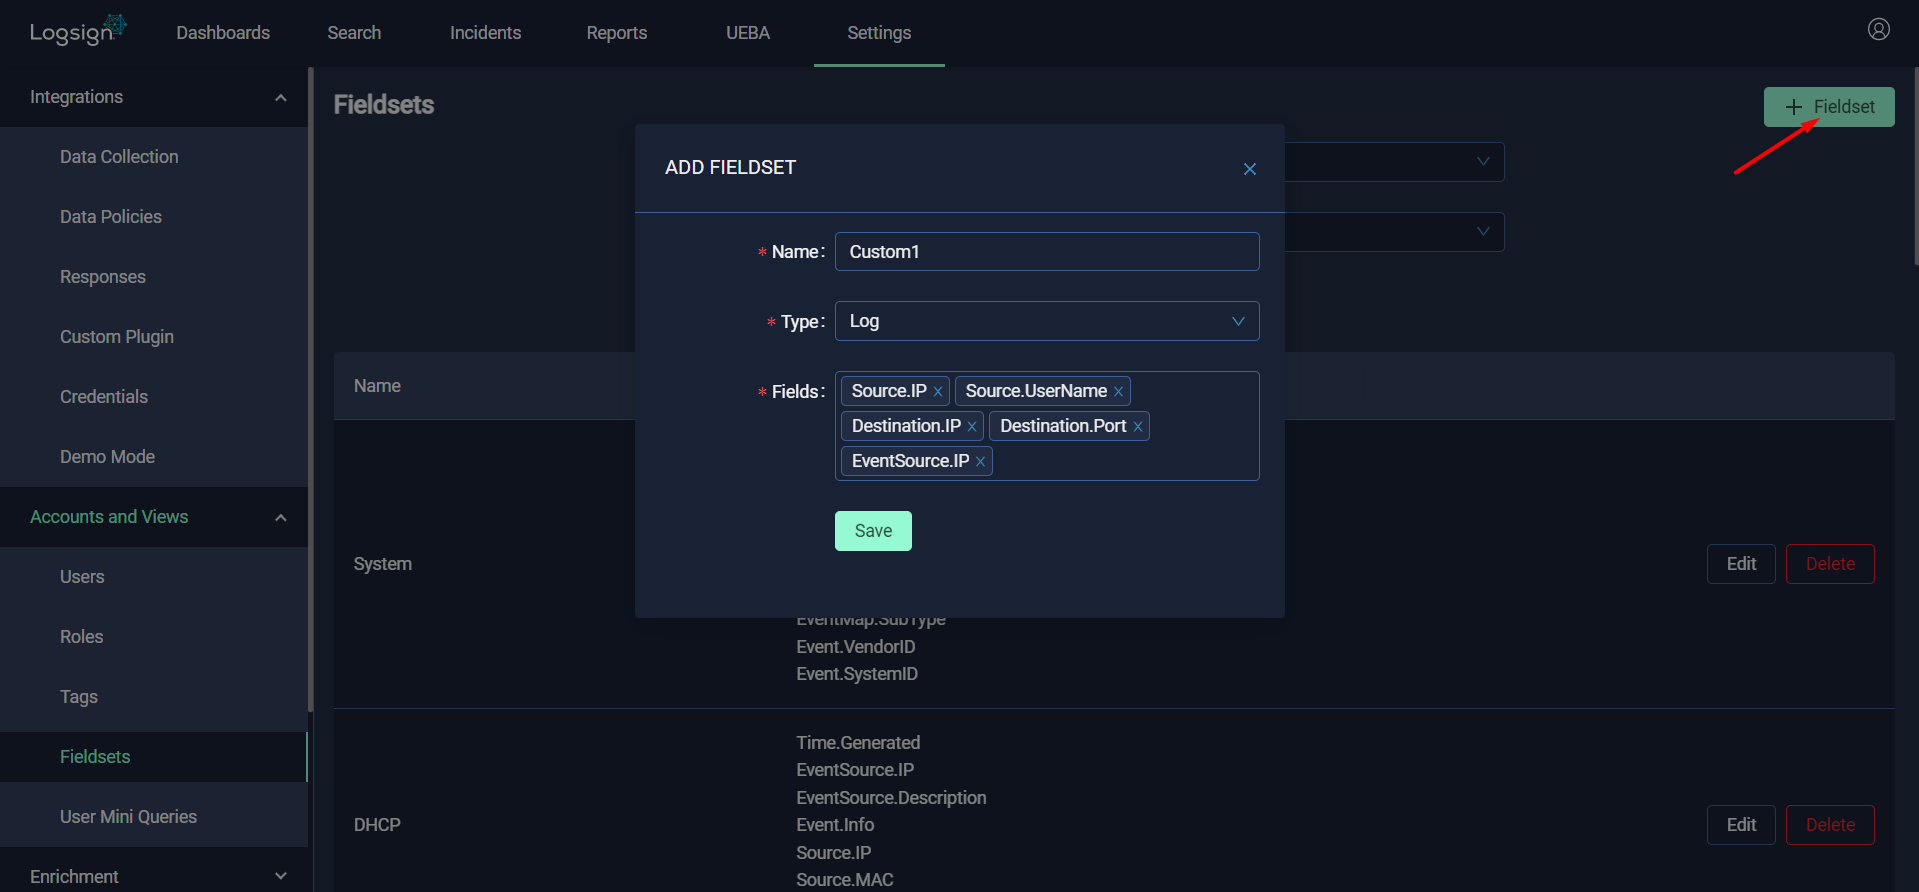1919x892 pixels.
Task: Remove the Source.IP field tag
Action: (x=938, y=392)
